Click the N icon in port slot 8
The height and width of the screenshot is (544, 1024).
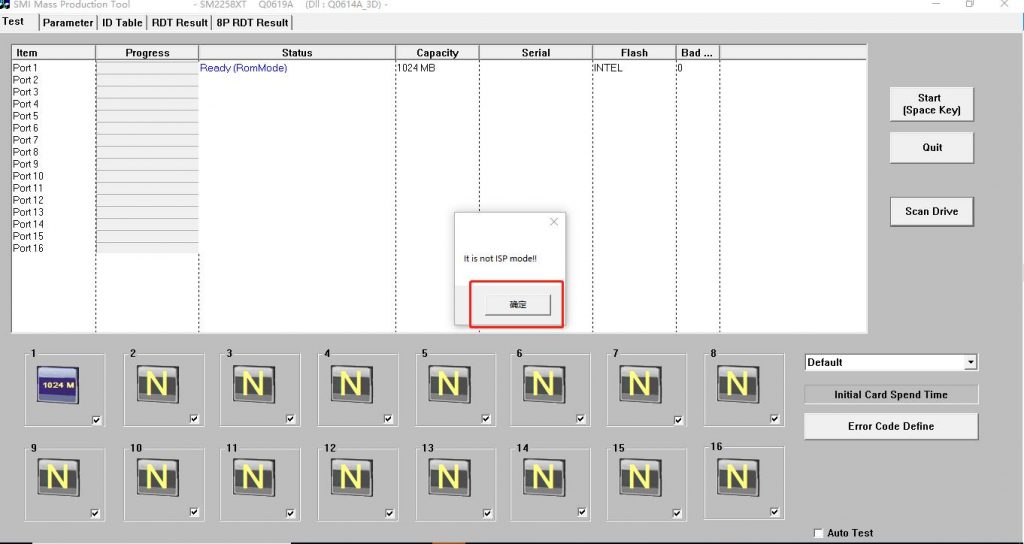coord(737,384)
